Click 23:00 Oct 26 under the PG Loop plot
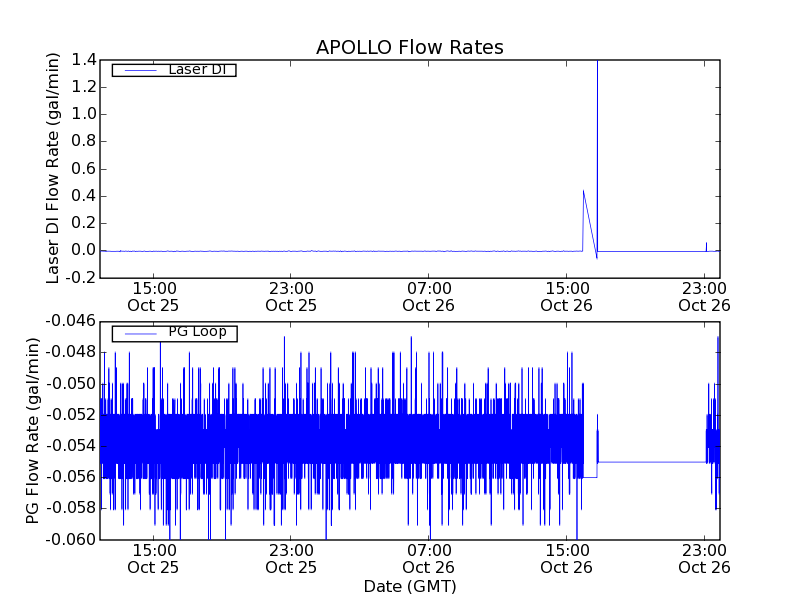 point(704,559)
